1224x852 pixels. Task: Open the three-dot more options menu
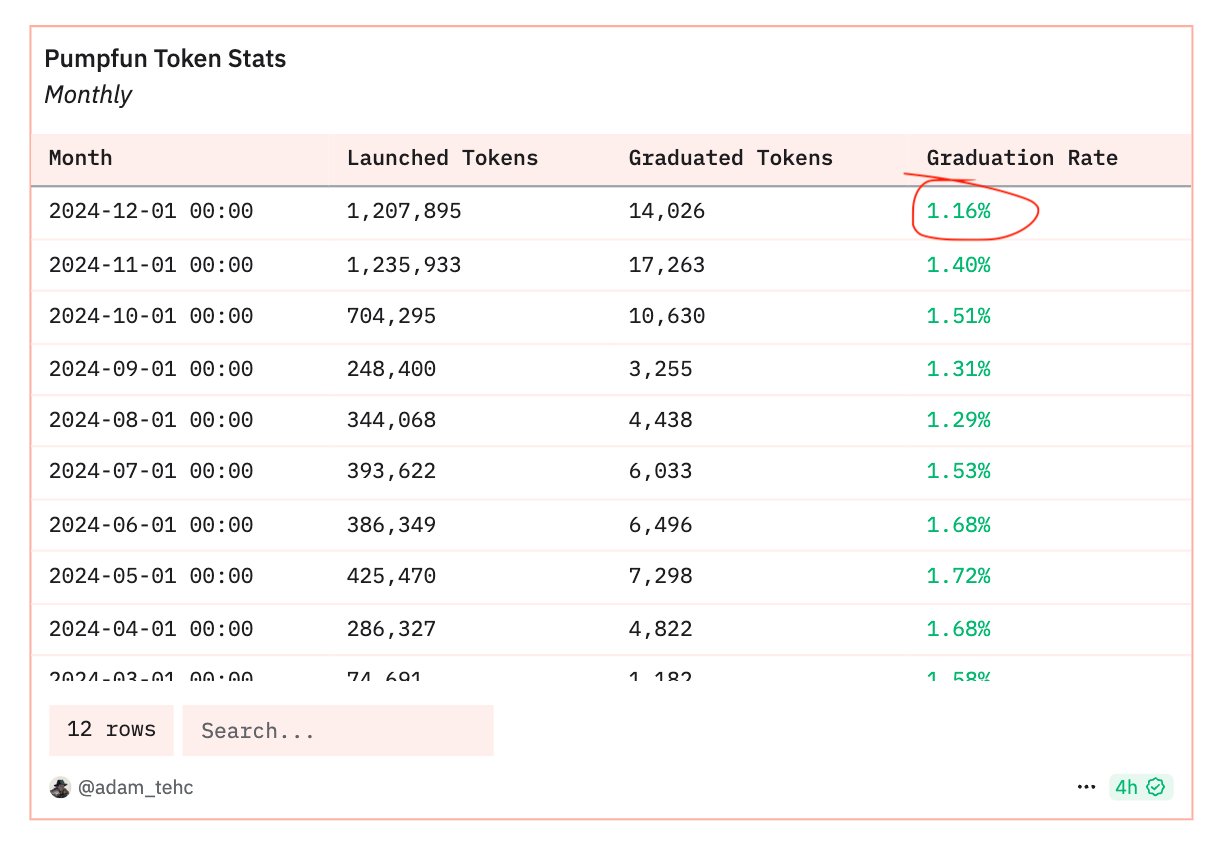(x=1086, y=787)
